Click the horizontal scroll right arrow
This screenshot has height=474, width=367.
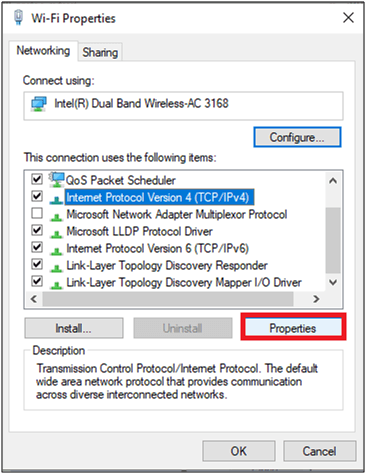tap(316, 299)
